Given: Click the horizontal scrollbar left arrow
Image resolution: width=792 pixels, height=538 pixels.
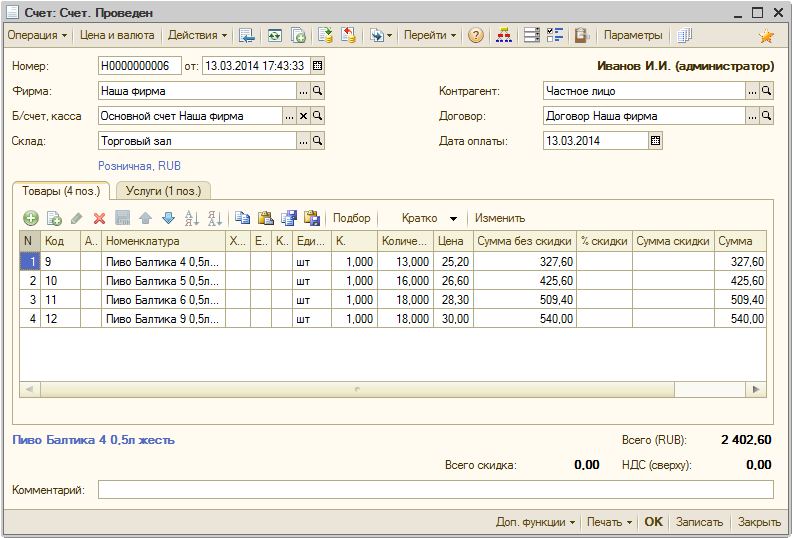Looking at the screenshot, I should 29,389.
